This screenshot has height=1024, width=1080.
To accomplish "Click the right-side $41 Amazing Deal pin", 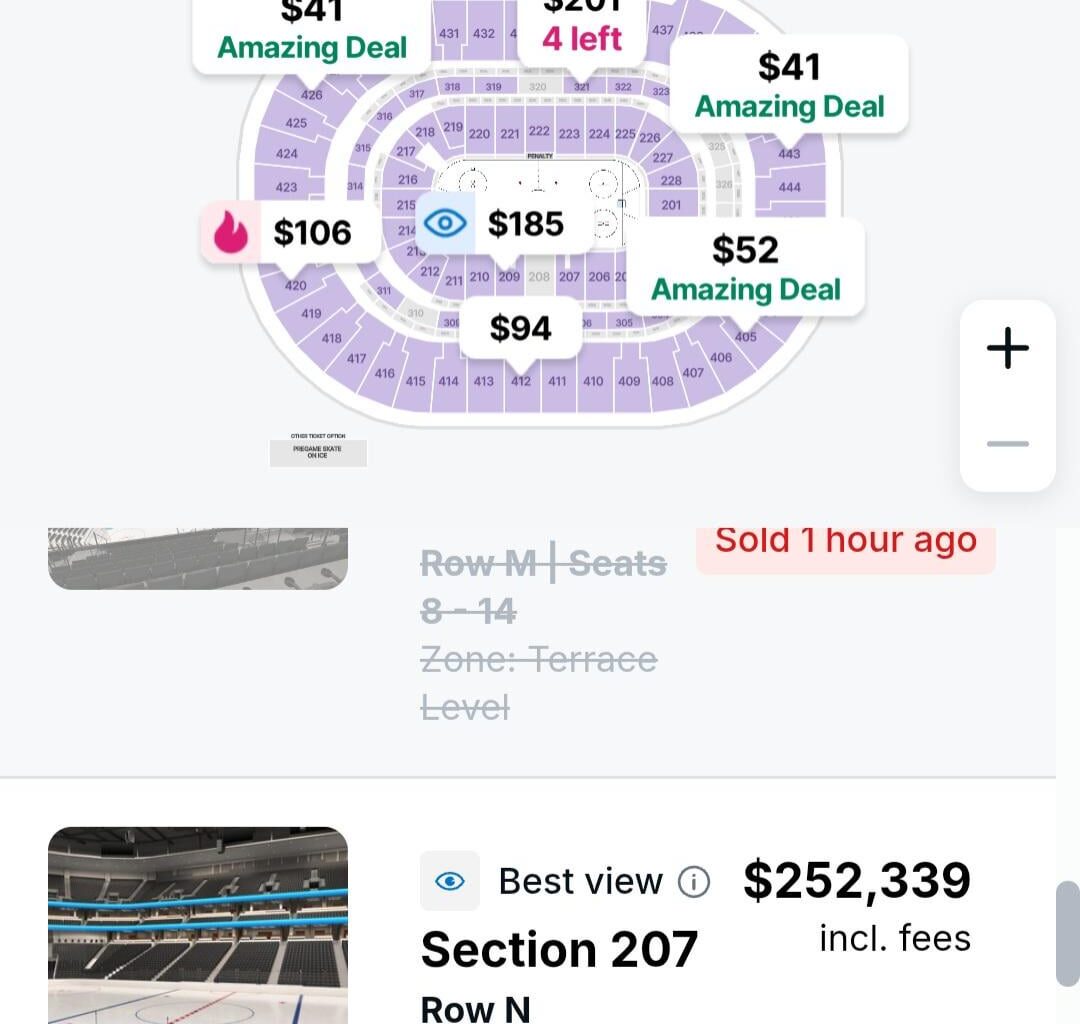I will click(789, 86).
